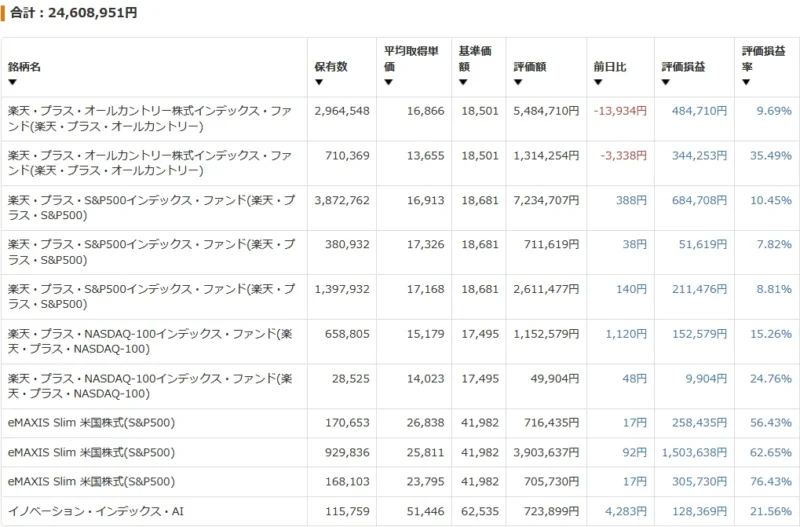Click the 35.49% return rate
Viewport: 800px width, 527px height.
[x=771, y=156]
